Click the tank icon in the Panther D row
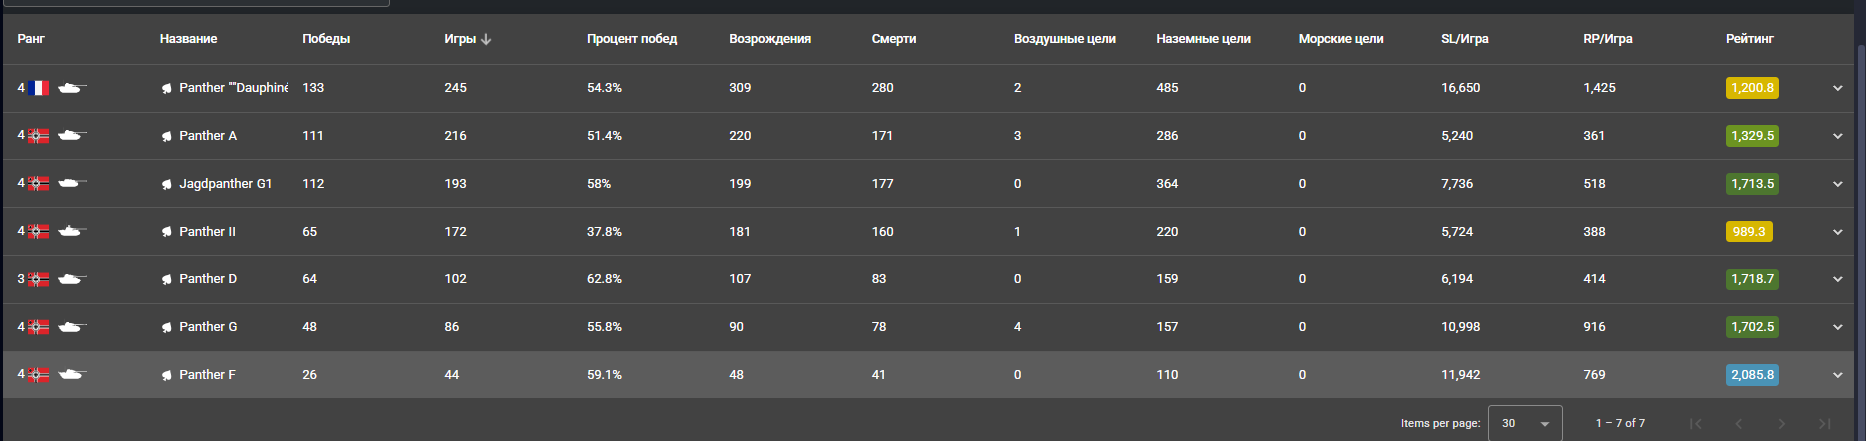Image resolution: width=1866 pixels, height=441 pixels. [71, 279]
